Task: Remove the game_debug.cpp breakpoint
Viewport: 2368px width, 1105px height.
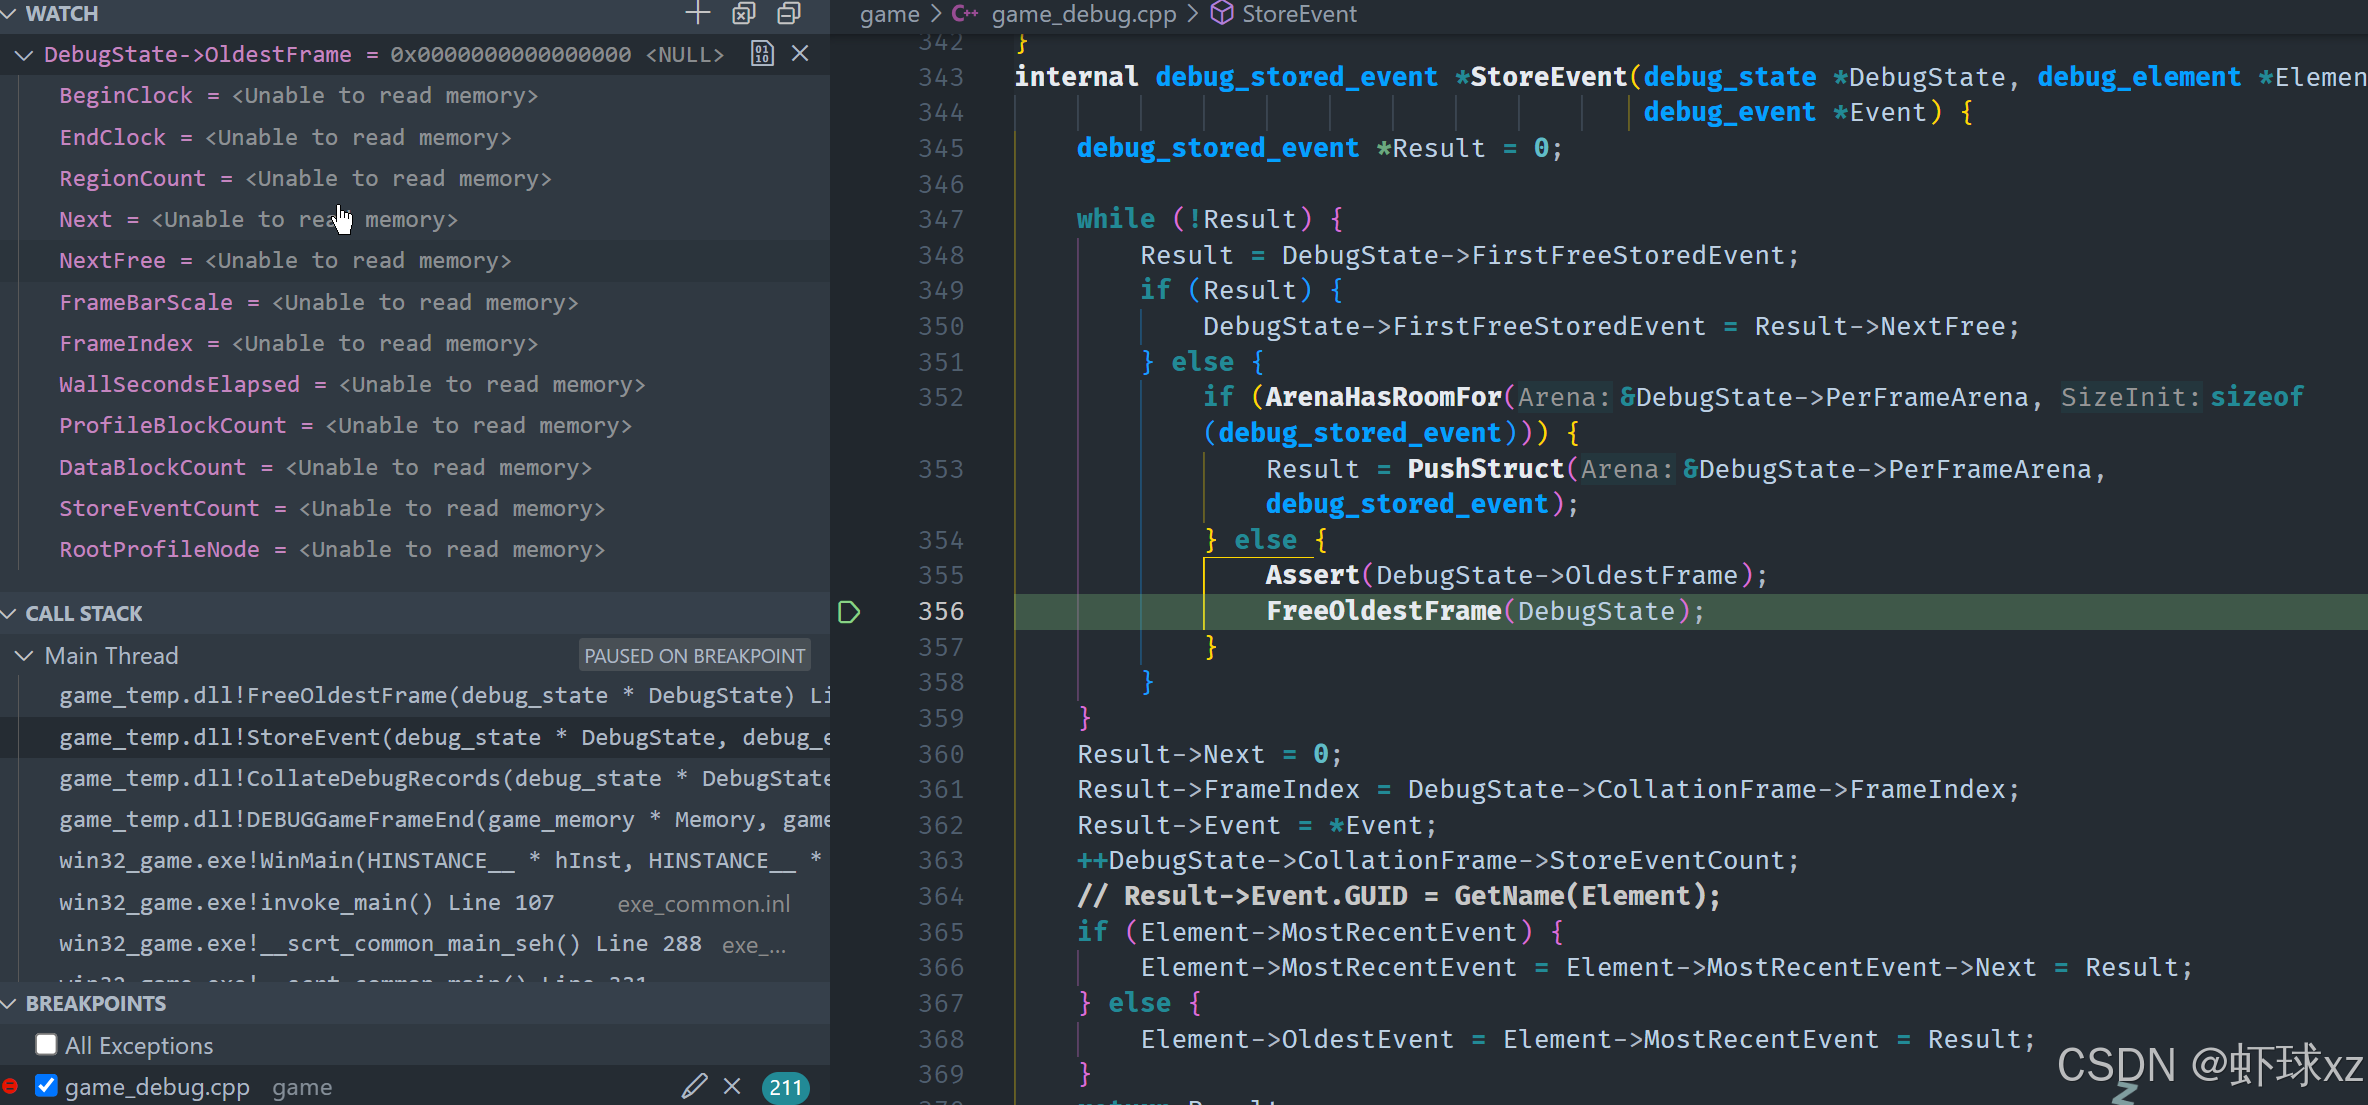Action: [x=732, y=1086]
